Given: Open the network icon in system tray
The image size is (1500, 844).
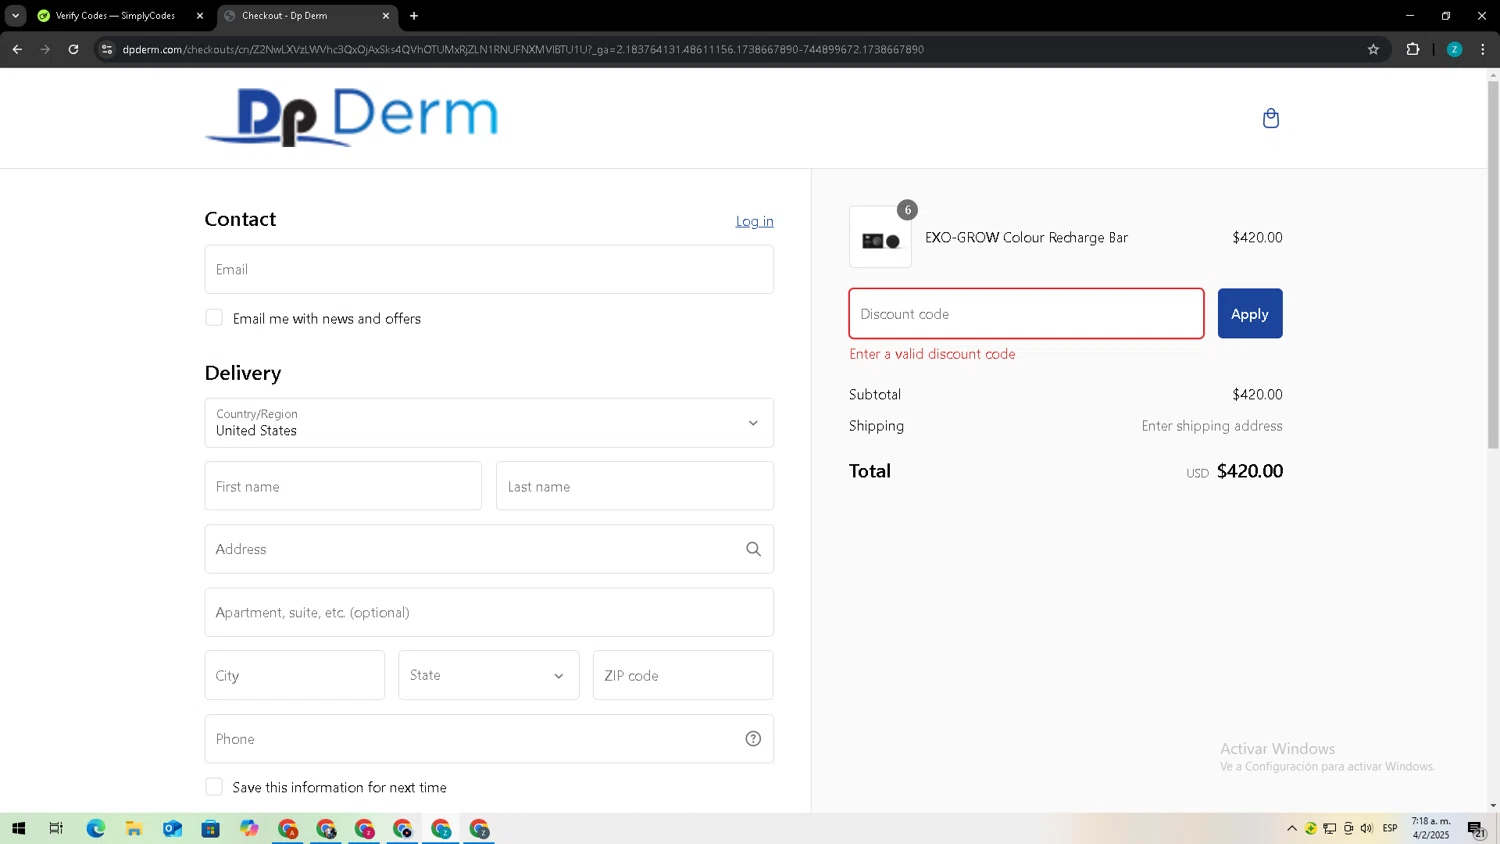Looking at the screenshot, I should (1329, 828).
